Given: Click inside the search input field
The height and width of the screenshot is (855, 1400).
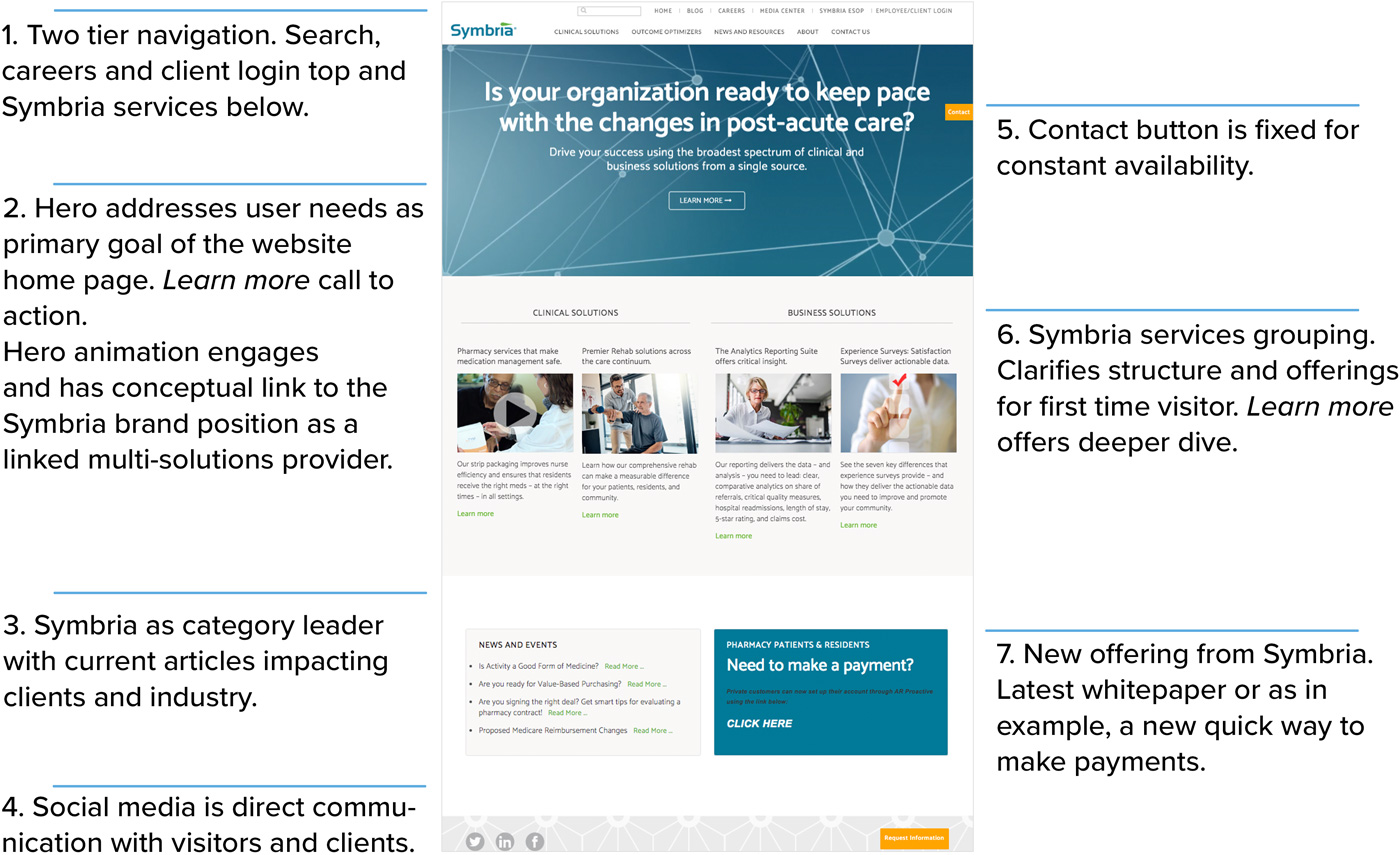Looking at the screenshot, I should pos(612,11).
